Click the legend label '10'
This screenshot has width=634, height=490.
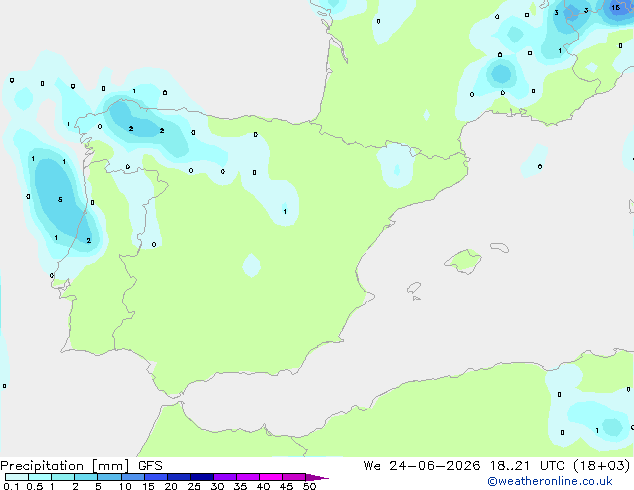(125, 486)
